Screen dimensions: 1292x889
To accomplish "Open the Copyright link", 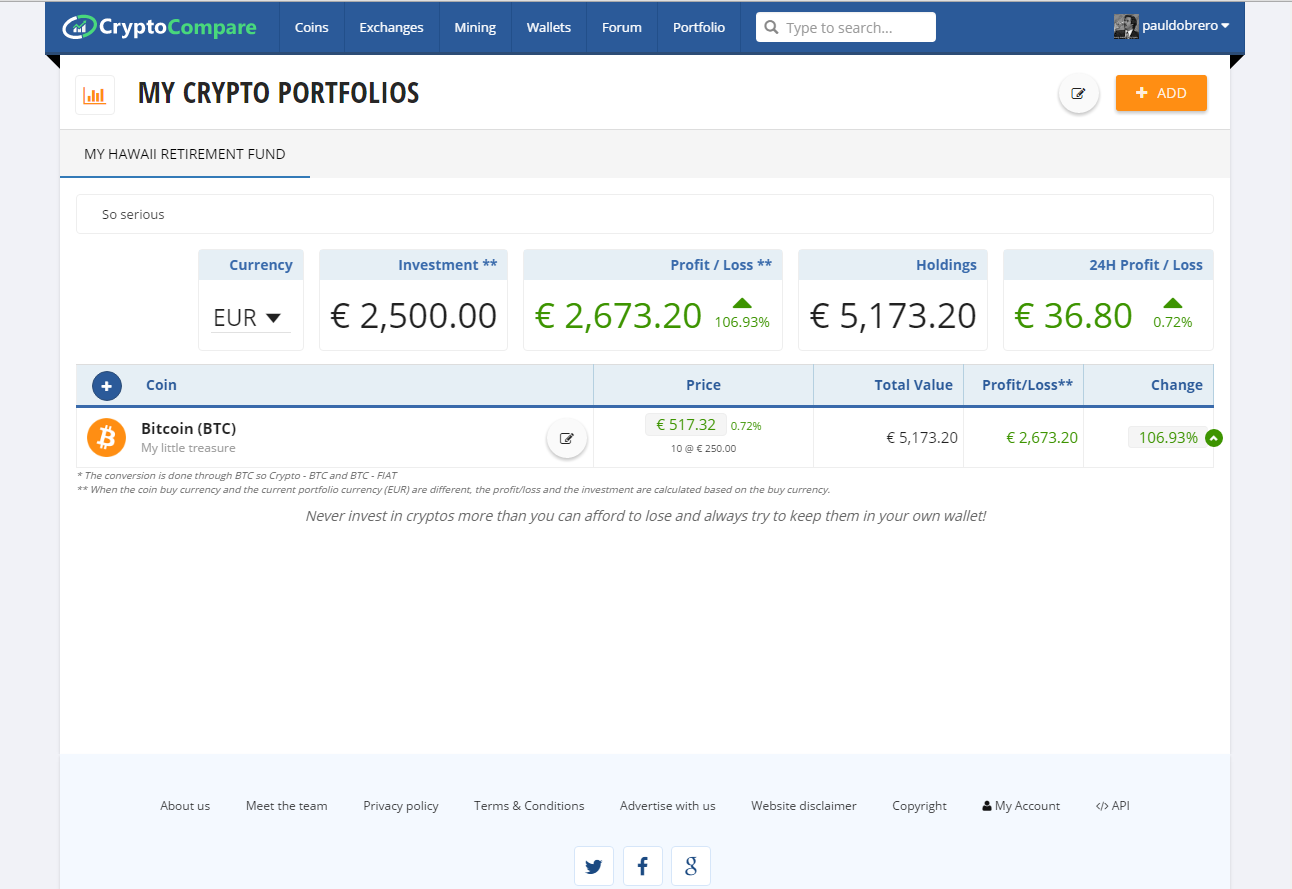I will click(x=920, y=806).
